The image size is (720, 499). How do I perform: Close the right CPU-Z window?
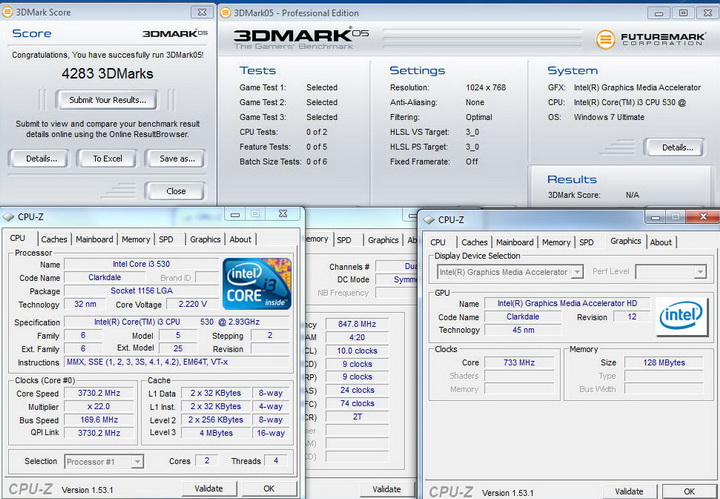[703, 217]
